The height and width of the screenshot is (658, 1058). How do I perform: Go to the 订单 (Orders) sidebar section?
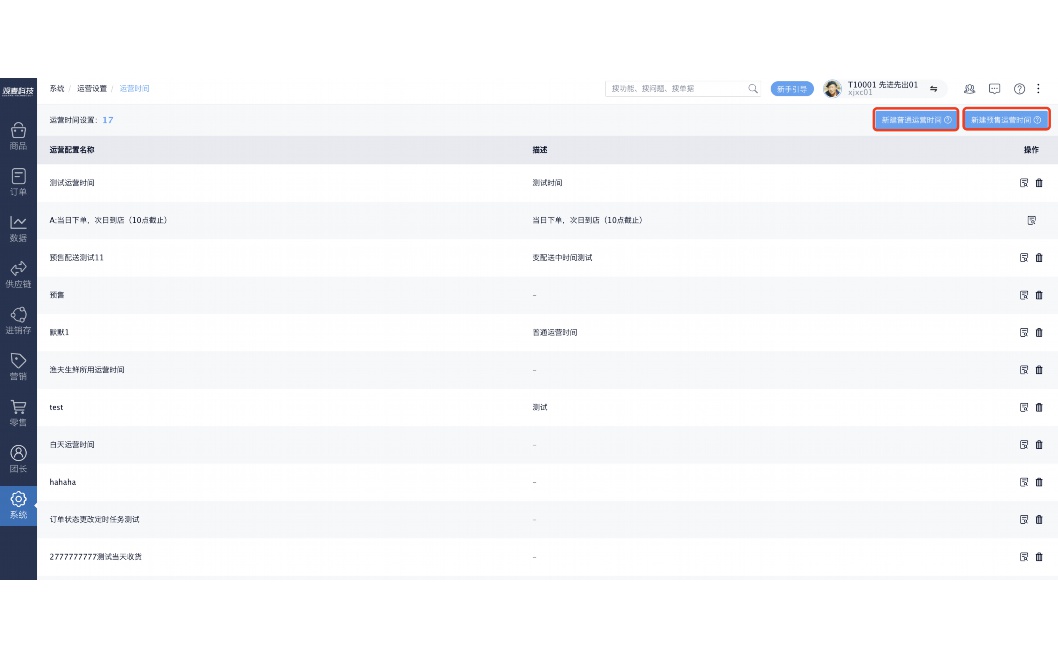(x=18, y=182)
